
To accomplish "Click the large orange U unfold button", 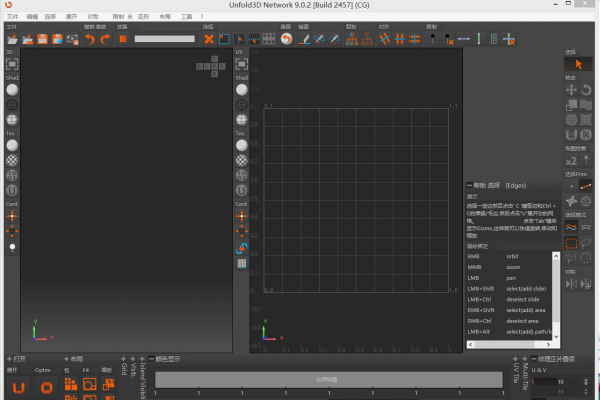I will point(18,387).
